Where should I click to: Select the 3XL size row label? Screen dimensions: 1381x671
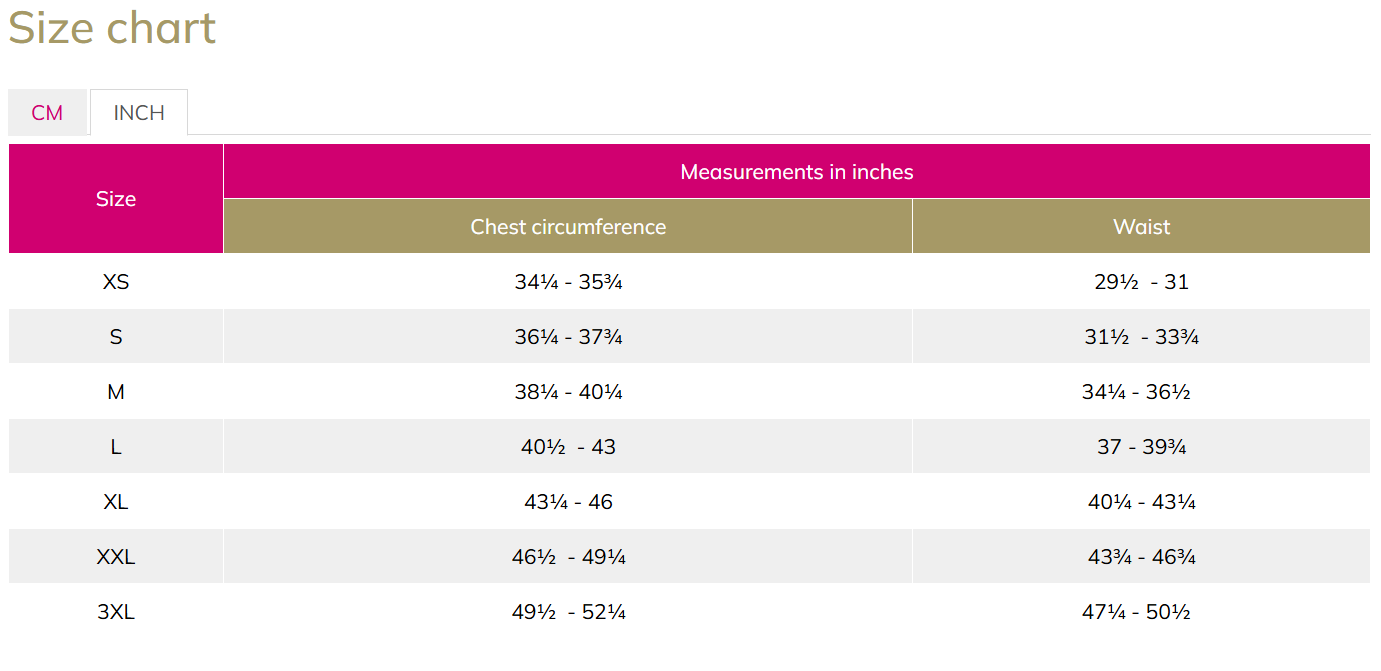click(x=116, y=612)
